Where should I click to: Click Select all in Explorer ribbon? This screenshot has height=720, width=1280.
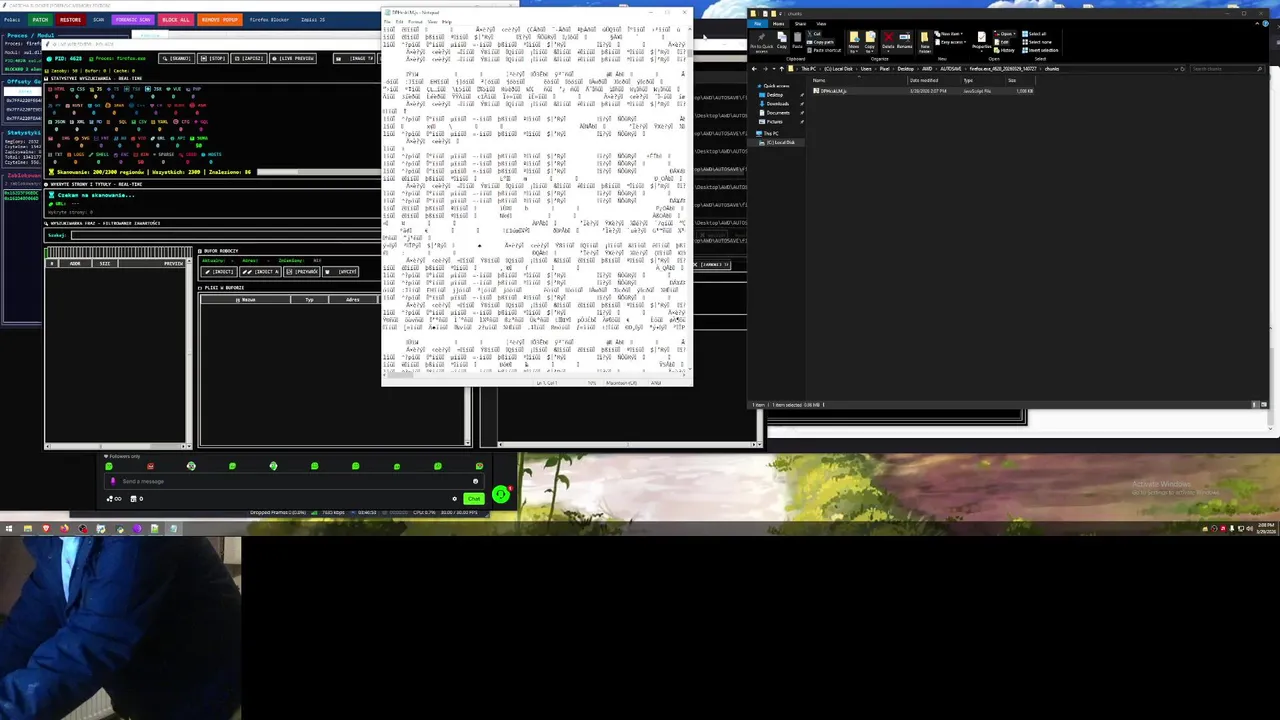(1034, 34)
